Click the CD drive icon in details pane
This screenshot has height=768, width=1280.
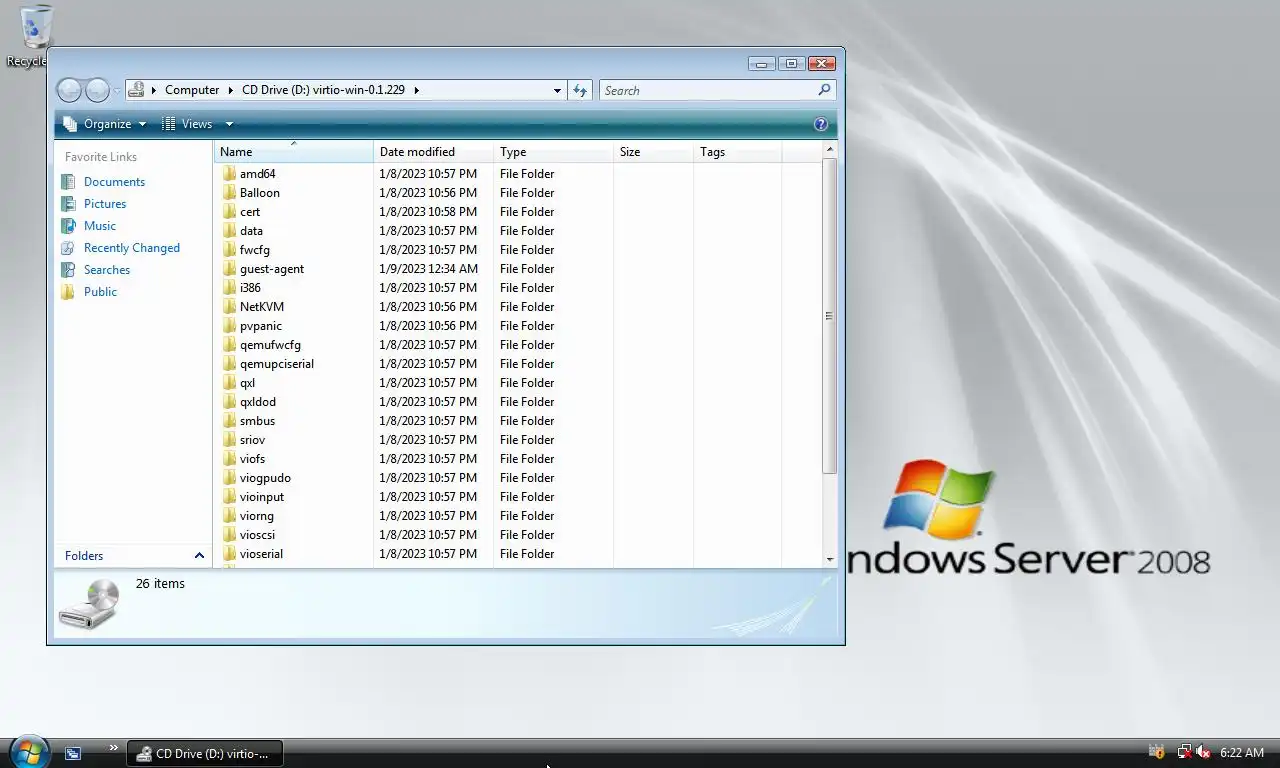(x=89, y=603)
